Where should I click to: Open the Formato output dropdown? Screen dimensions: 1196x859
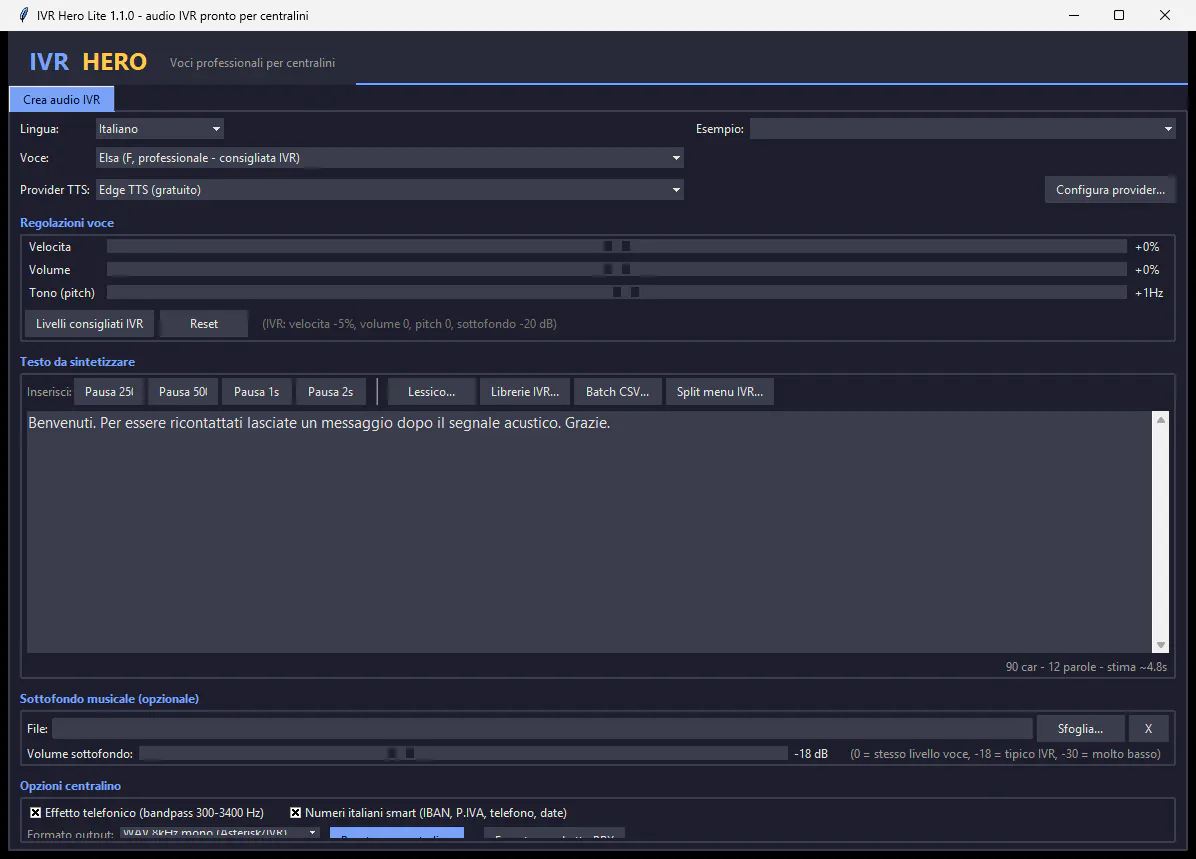(x=220, y=833)
